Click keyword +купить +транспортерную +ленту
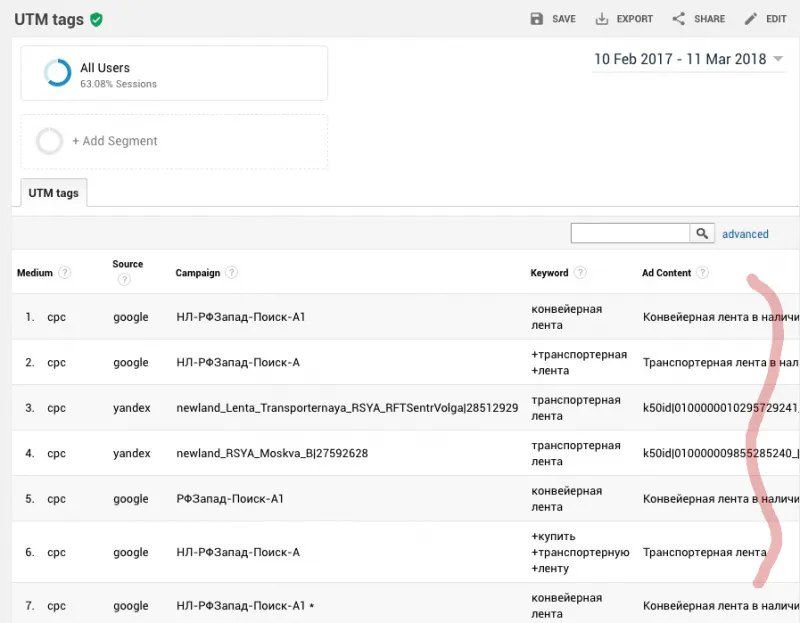 click(x=580, y=552)
